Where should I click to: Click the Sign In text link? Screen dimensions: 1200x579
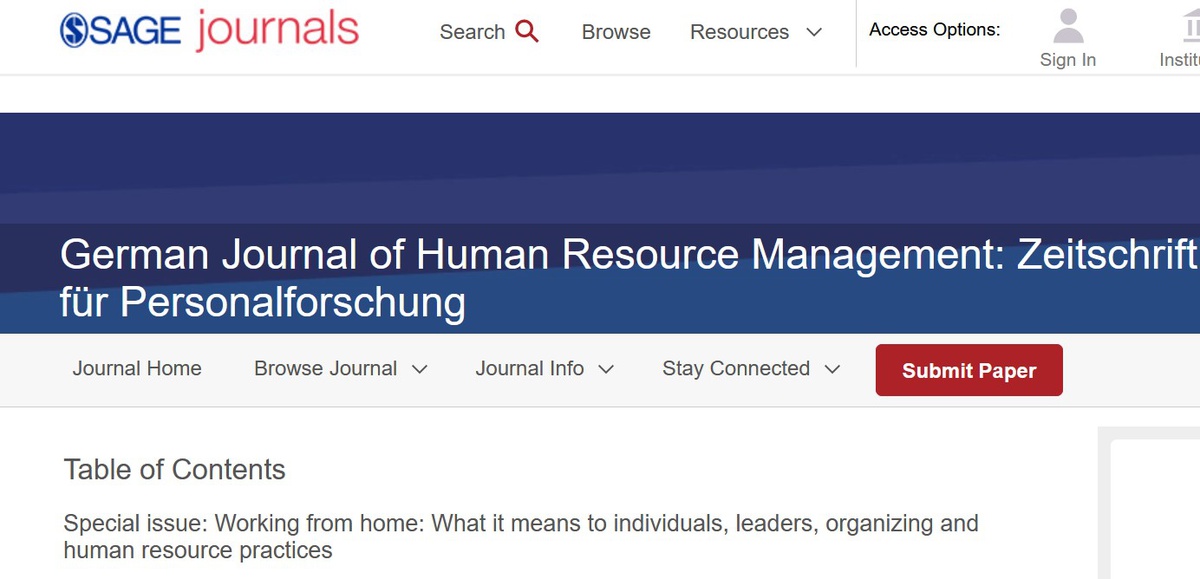tap(1068, 60)
